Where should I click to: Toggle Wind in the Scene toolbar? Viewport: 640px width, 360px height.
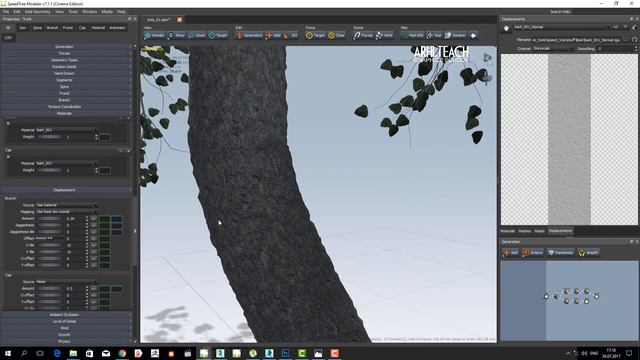(384, 36)
